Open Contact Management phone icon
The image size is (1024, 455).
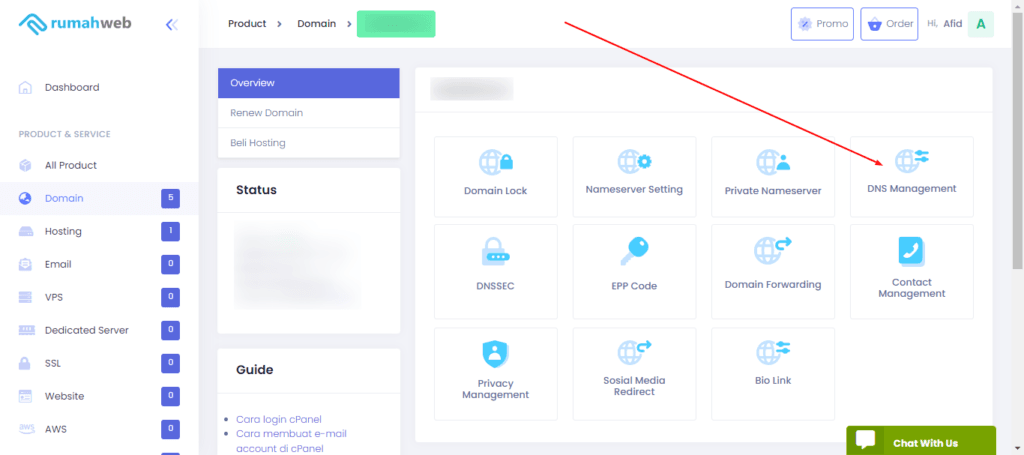tap(912, 251)
